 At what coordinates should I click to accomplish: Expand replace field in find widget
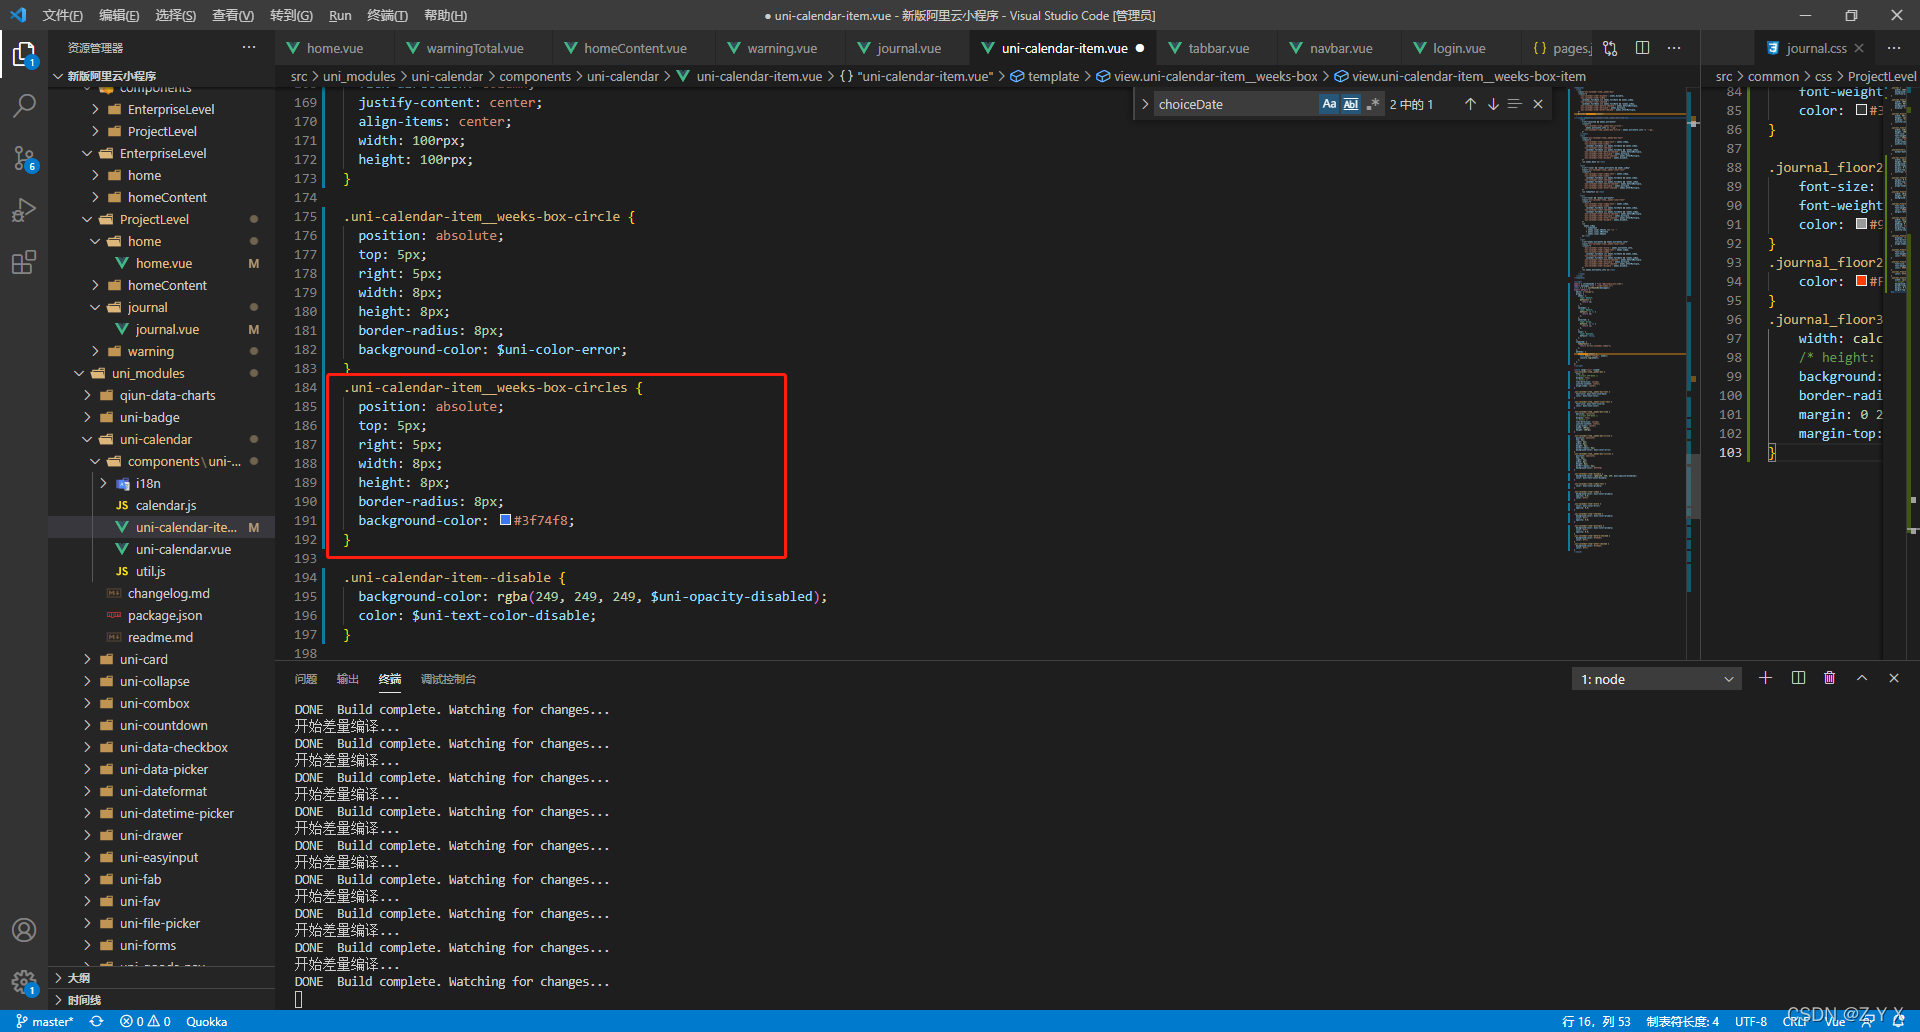[x=1145, y=104]
